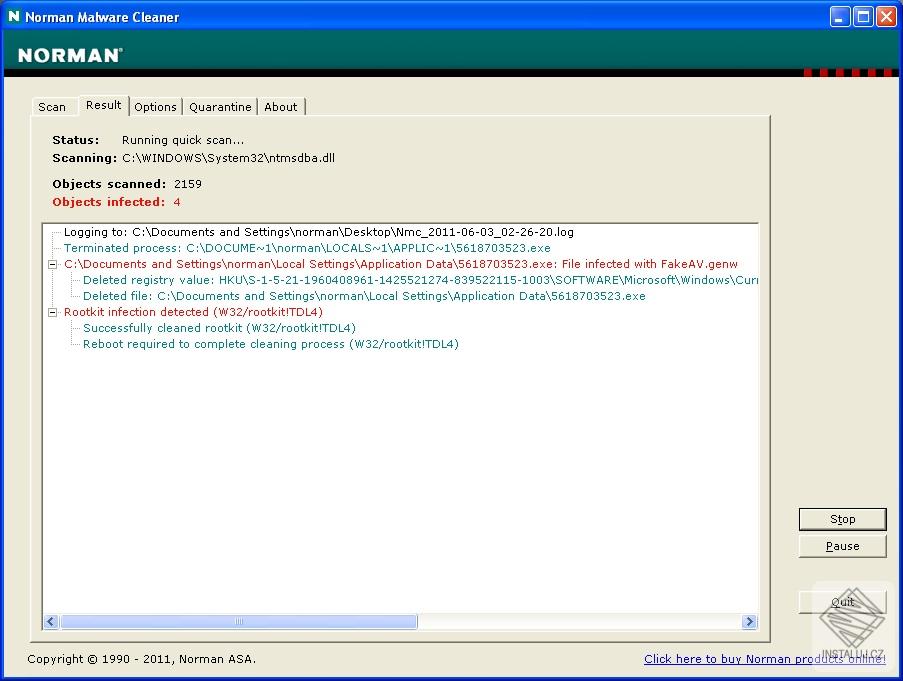903x681 pixels.
Task: Select the 'Reboot required to complete cleaning' row
Action: [x=271, y=344]
